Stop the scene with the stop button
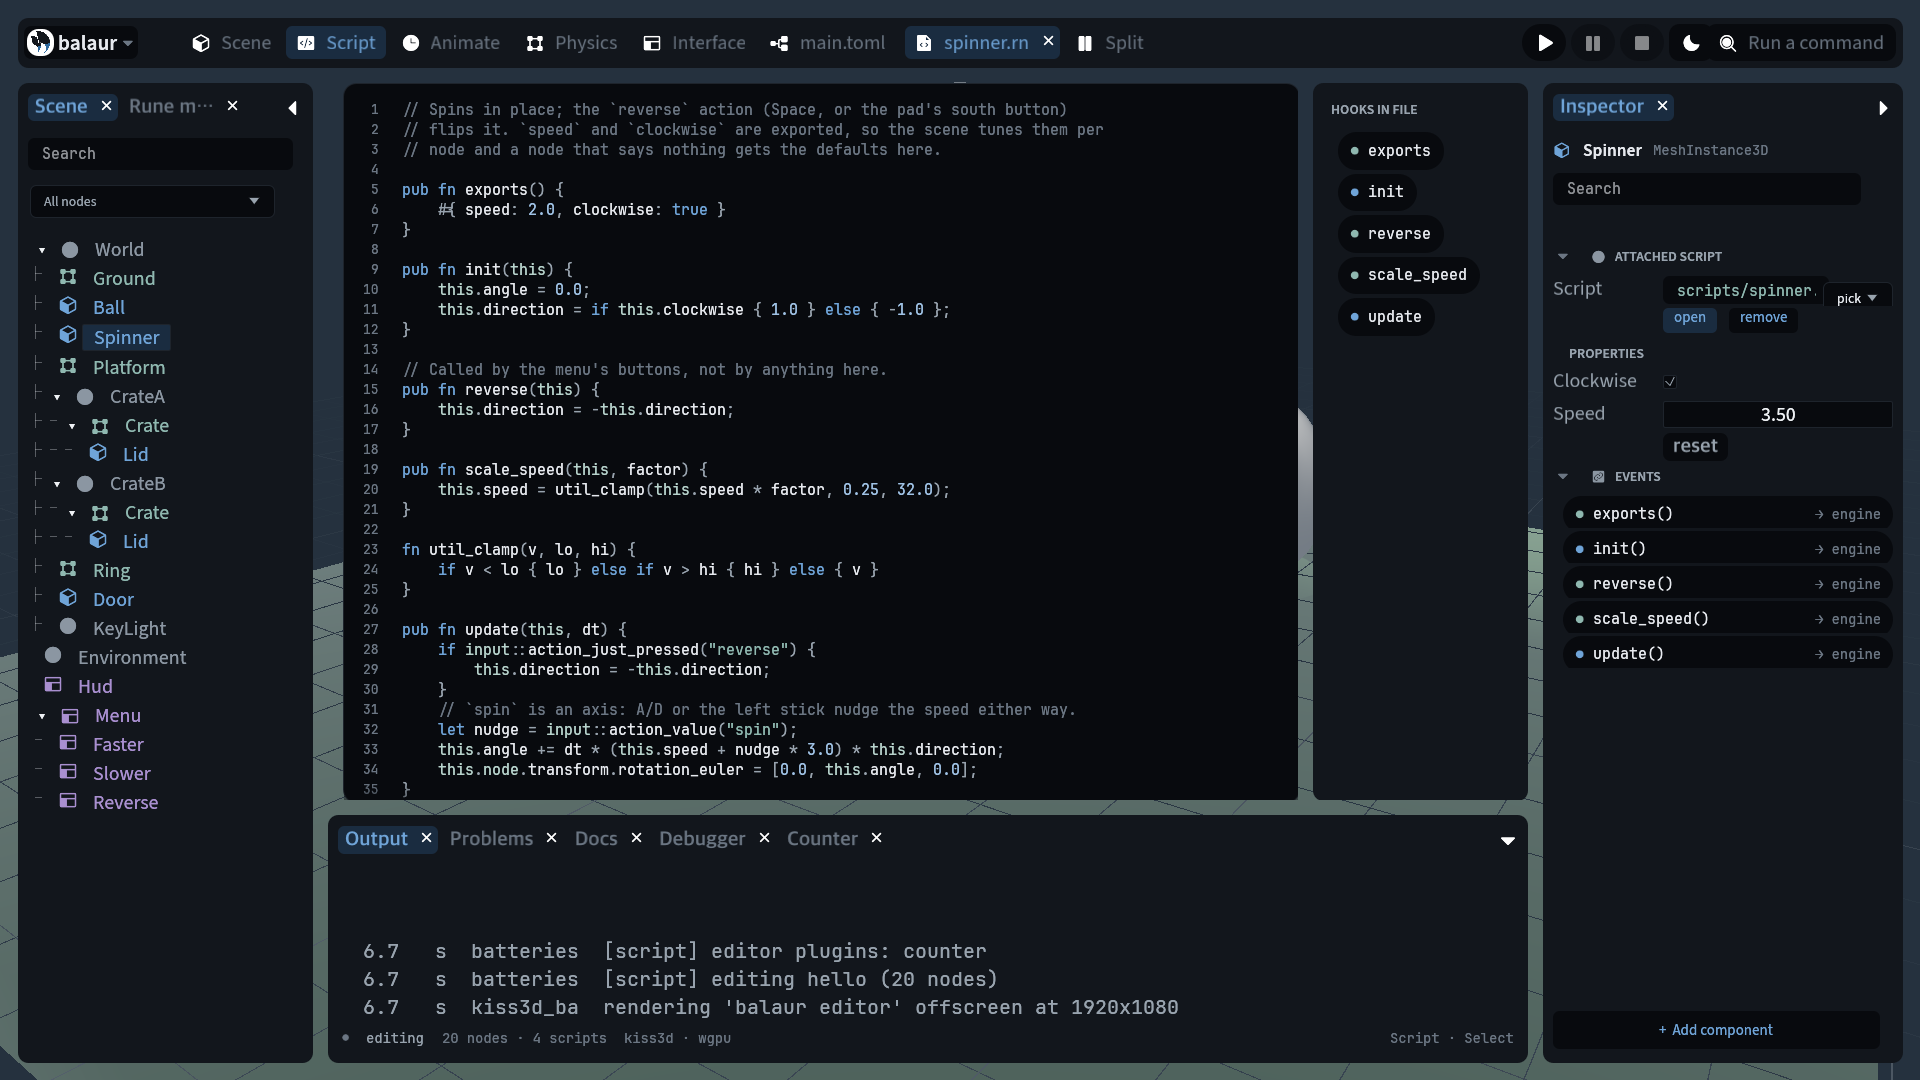Image resolution: width=1920 pixels, height=1080 pixels. tap(1641, 43)
